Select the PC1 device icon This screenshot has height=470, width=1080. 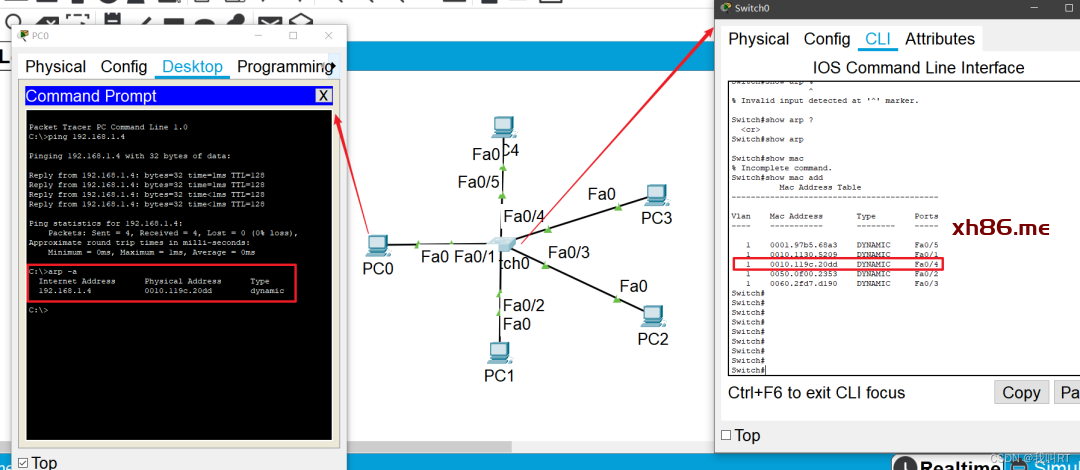click(499, 353)
